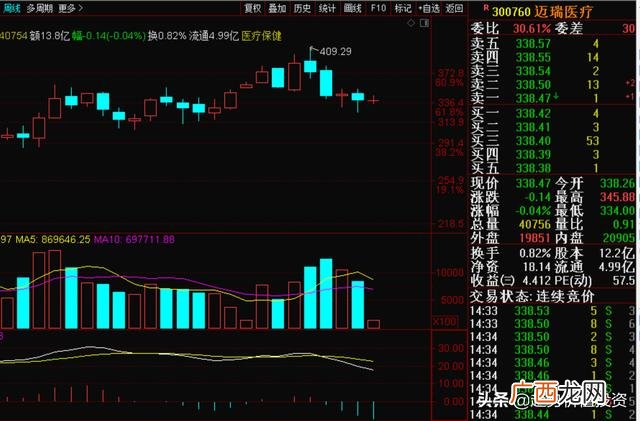Click 买三 price 338.40
Screen dimensions: 640x421
tap(533, 141)
